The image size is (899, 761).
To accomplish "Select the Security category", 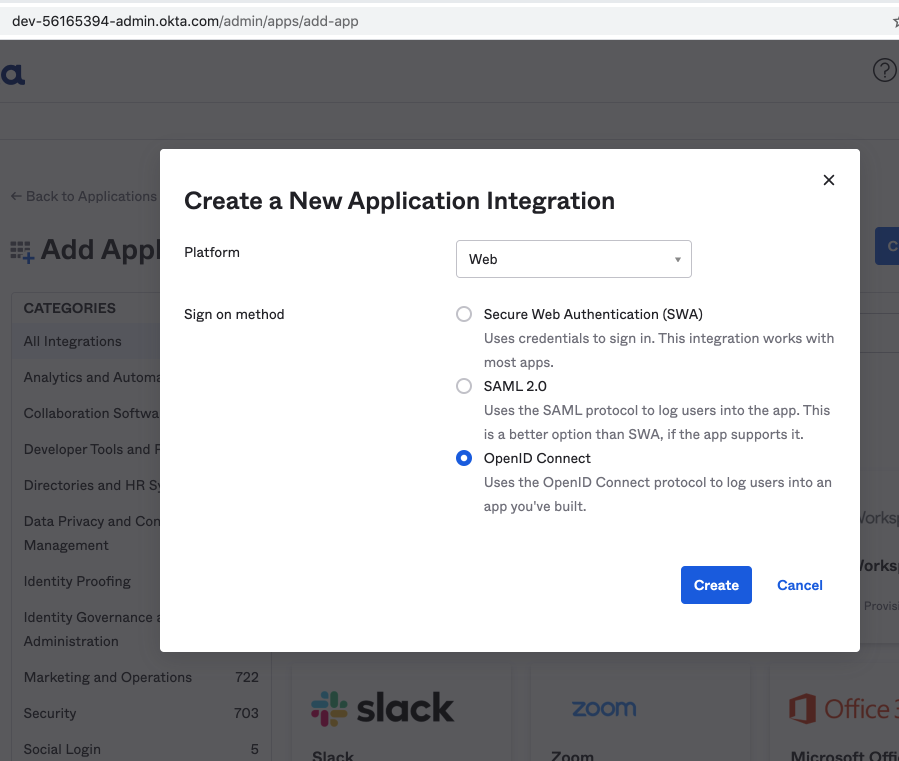I will (x=50, y=713).
